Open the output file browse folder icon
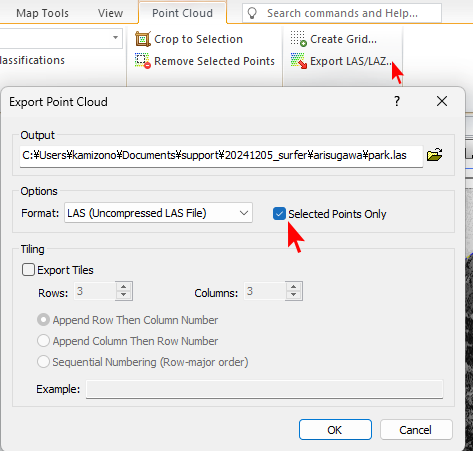Viewport: 473px width, 451px height. [x=434, y=155]
